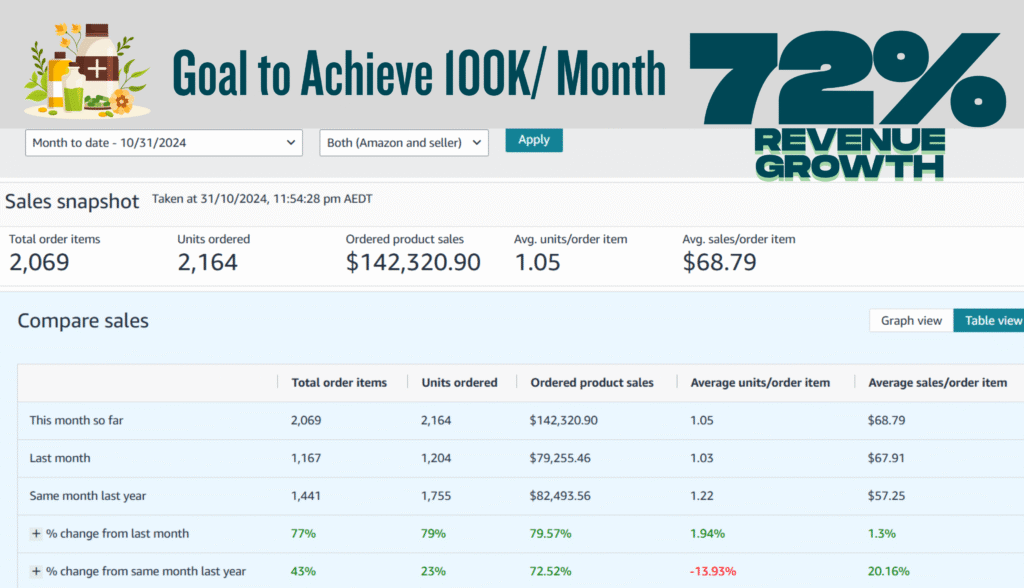Click the $142,320.90 snapshot sales figure
The width and height of the screenshot is (1024, 588).
412,263
